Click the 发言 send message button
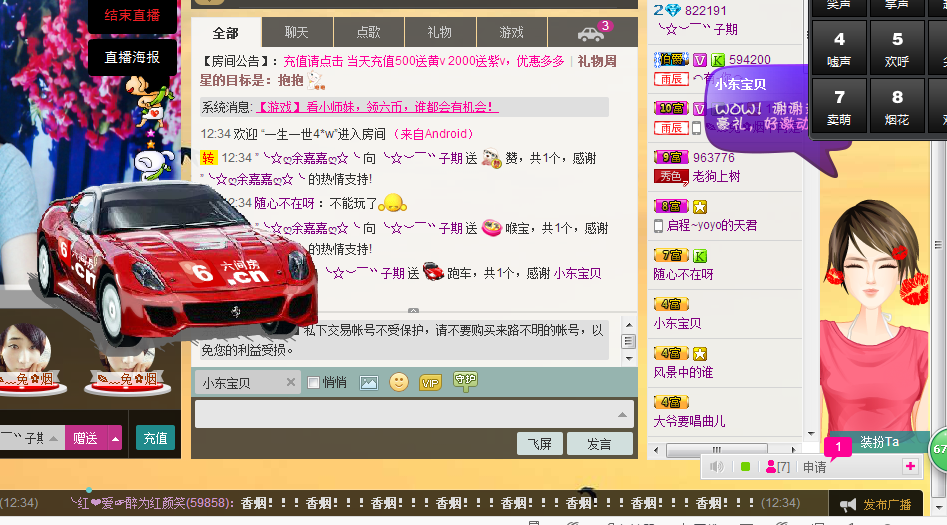 coord(600,444)
